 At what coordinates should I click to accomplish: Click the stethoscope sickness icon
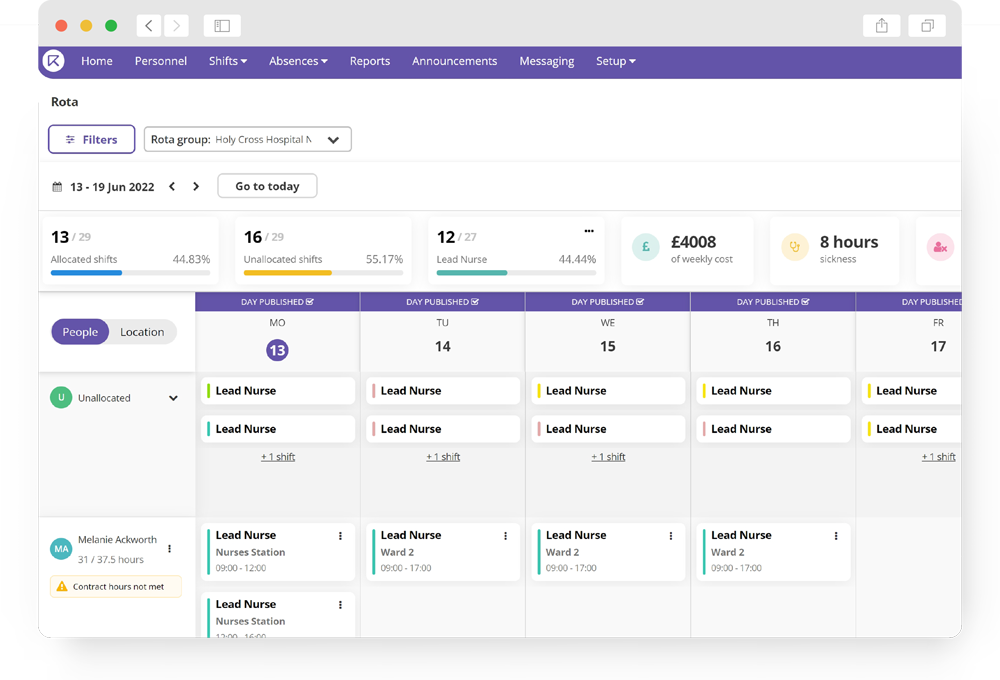tap(795, 247)
